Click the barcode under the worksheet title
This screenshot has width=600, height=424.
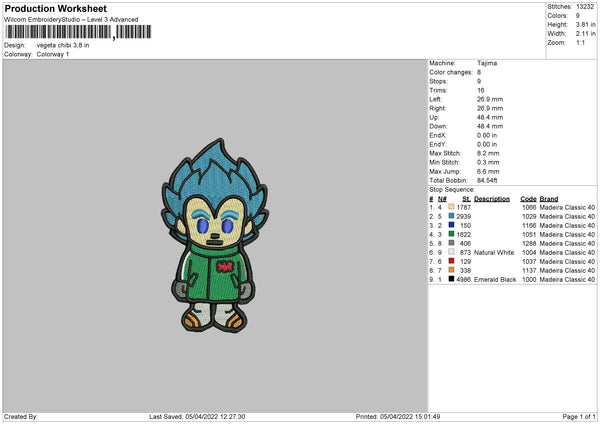[78, 32]
